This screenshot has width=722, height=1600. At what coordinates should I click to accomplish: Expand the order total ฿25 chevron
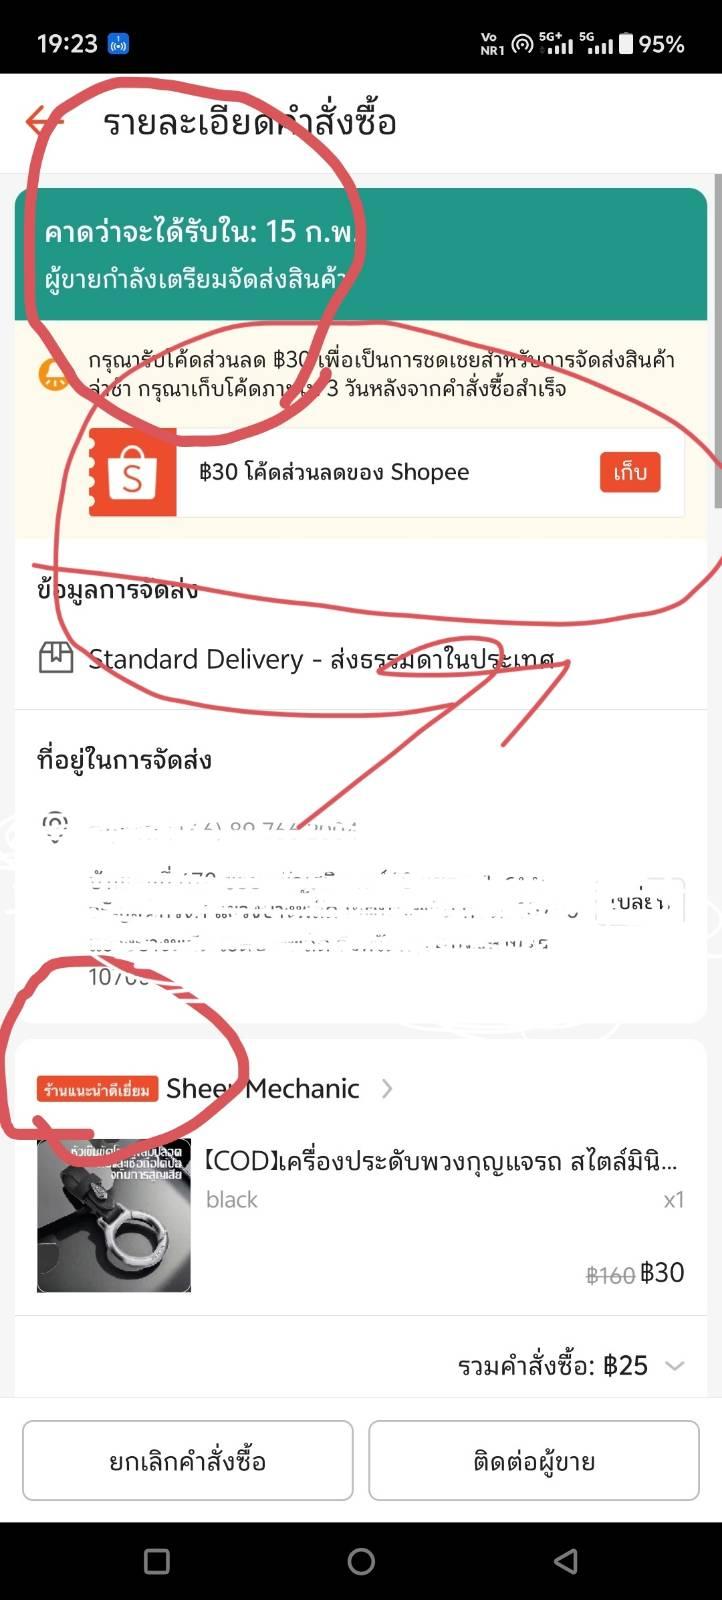click(675, 1366)
